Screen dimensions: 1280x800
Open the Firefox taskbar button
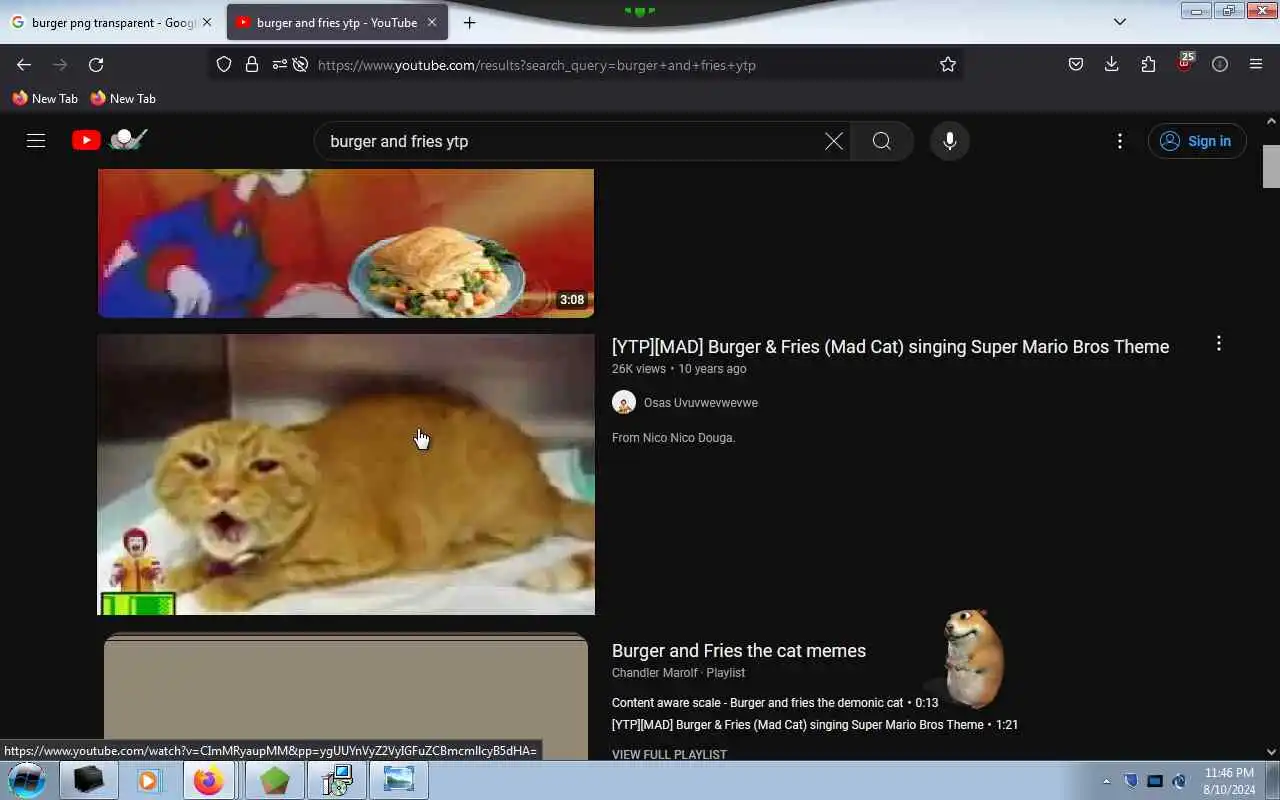[208, 780]
